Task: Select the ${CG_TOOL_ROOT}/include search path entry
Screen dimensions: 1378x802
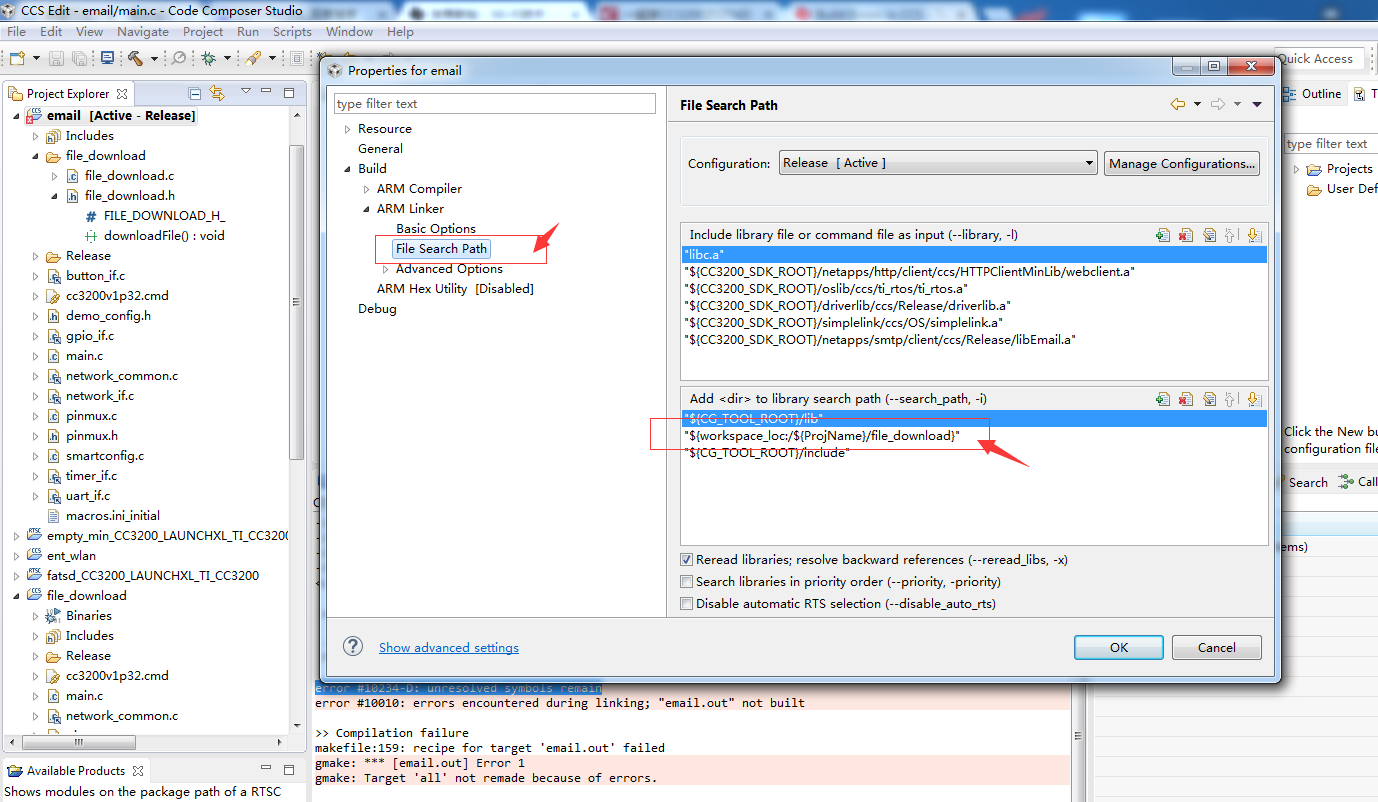Action: coord(766,453)
